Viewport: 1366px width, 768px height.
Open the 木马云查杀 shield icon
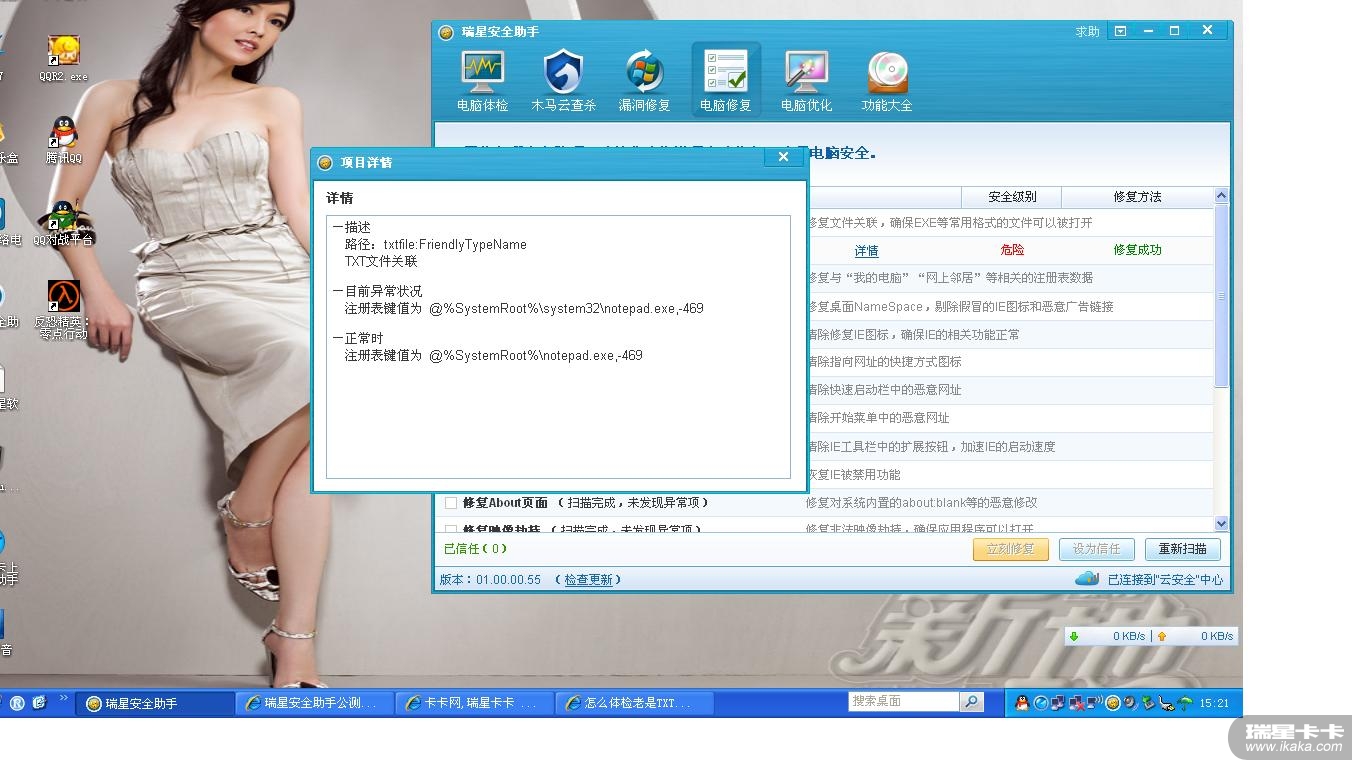(x=563, y=72)
